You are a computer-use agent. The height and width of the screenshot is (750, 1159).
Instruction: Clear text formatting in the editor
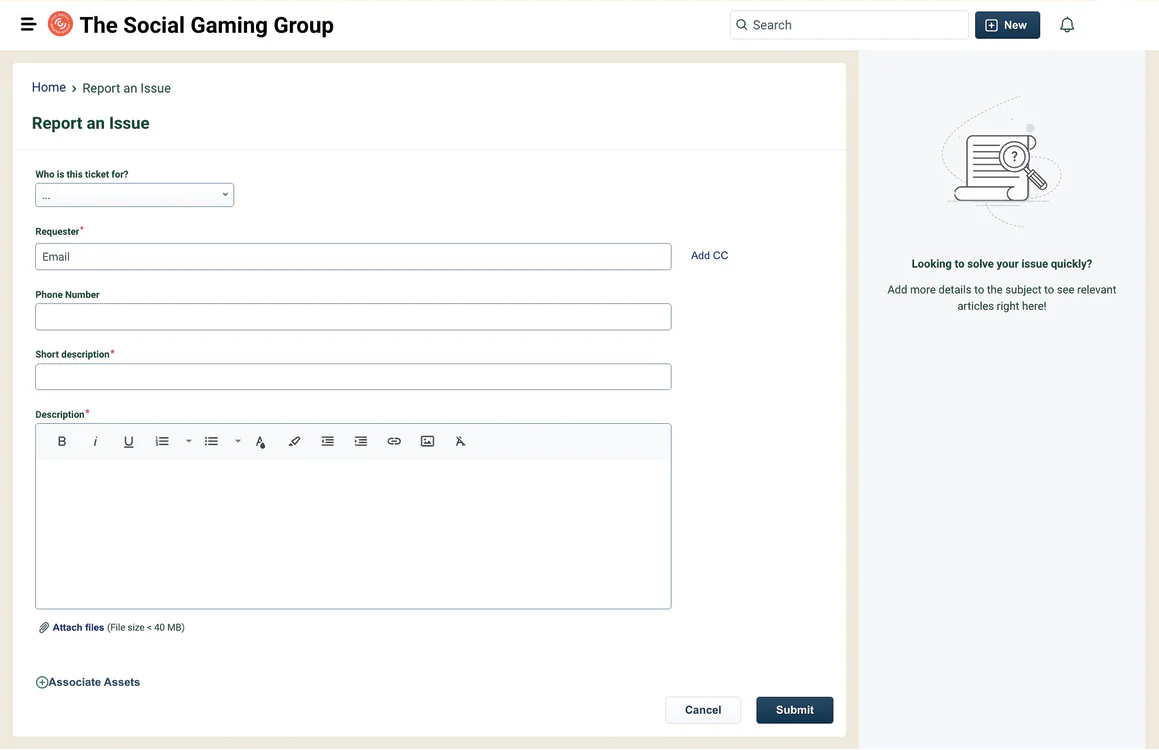click(460, 441)
